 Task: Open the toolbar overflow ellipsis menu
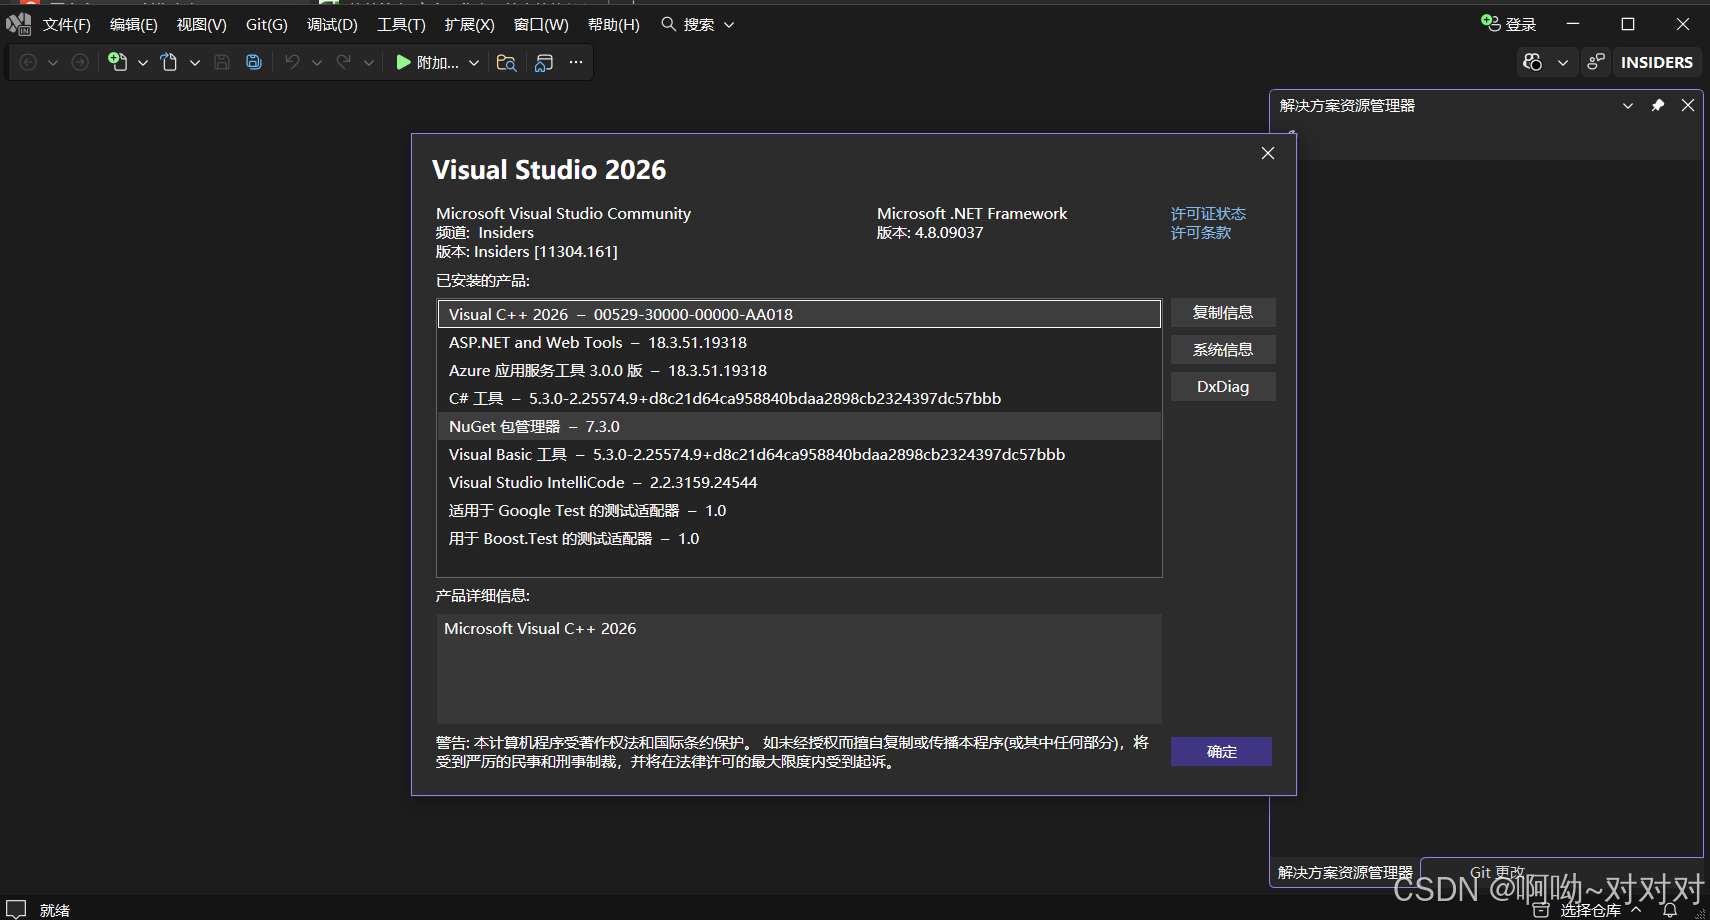(x=576, y=62)
